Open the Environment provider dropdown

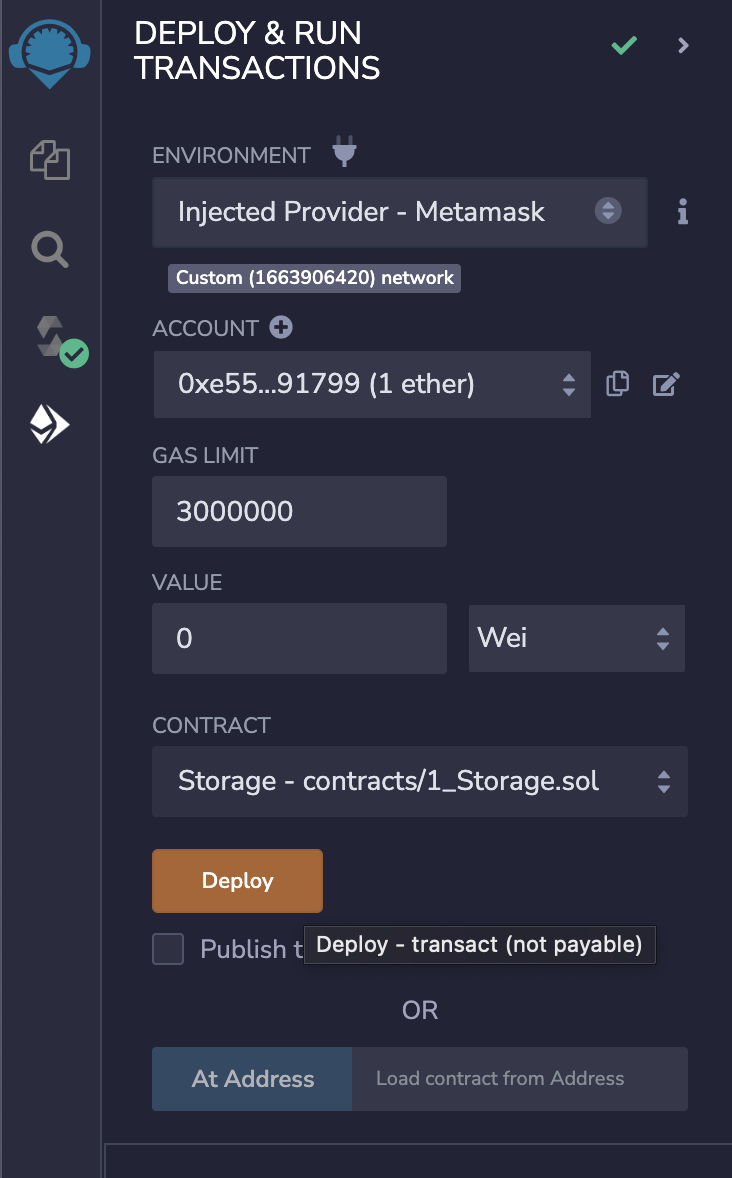tap(399, 212)
